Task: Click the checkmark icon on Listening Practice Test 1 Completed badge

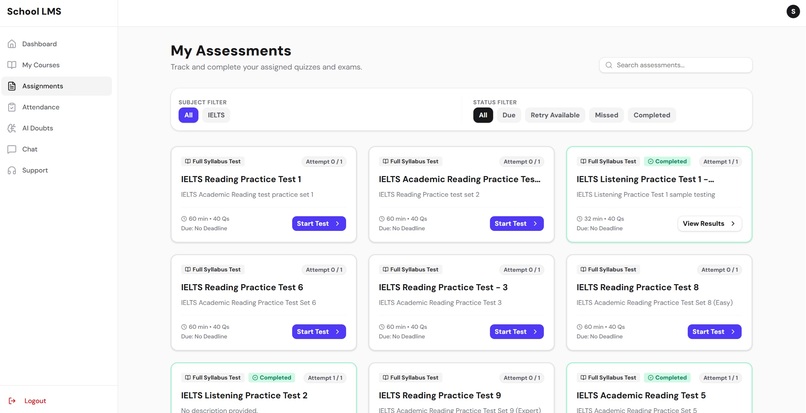Action: click(x=651, y=161)
